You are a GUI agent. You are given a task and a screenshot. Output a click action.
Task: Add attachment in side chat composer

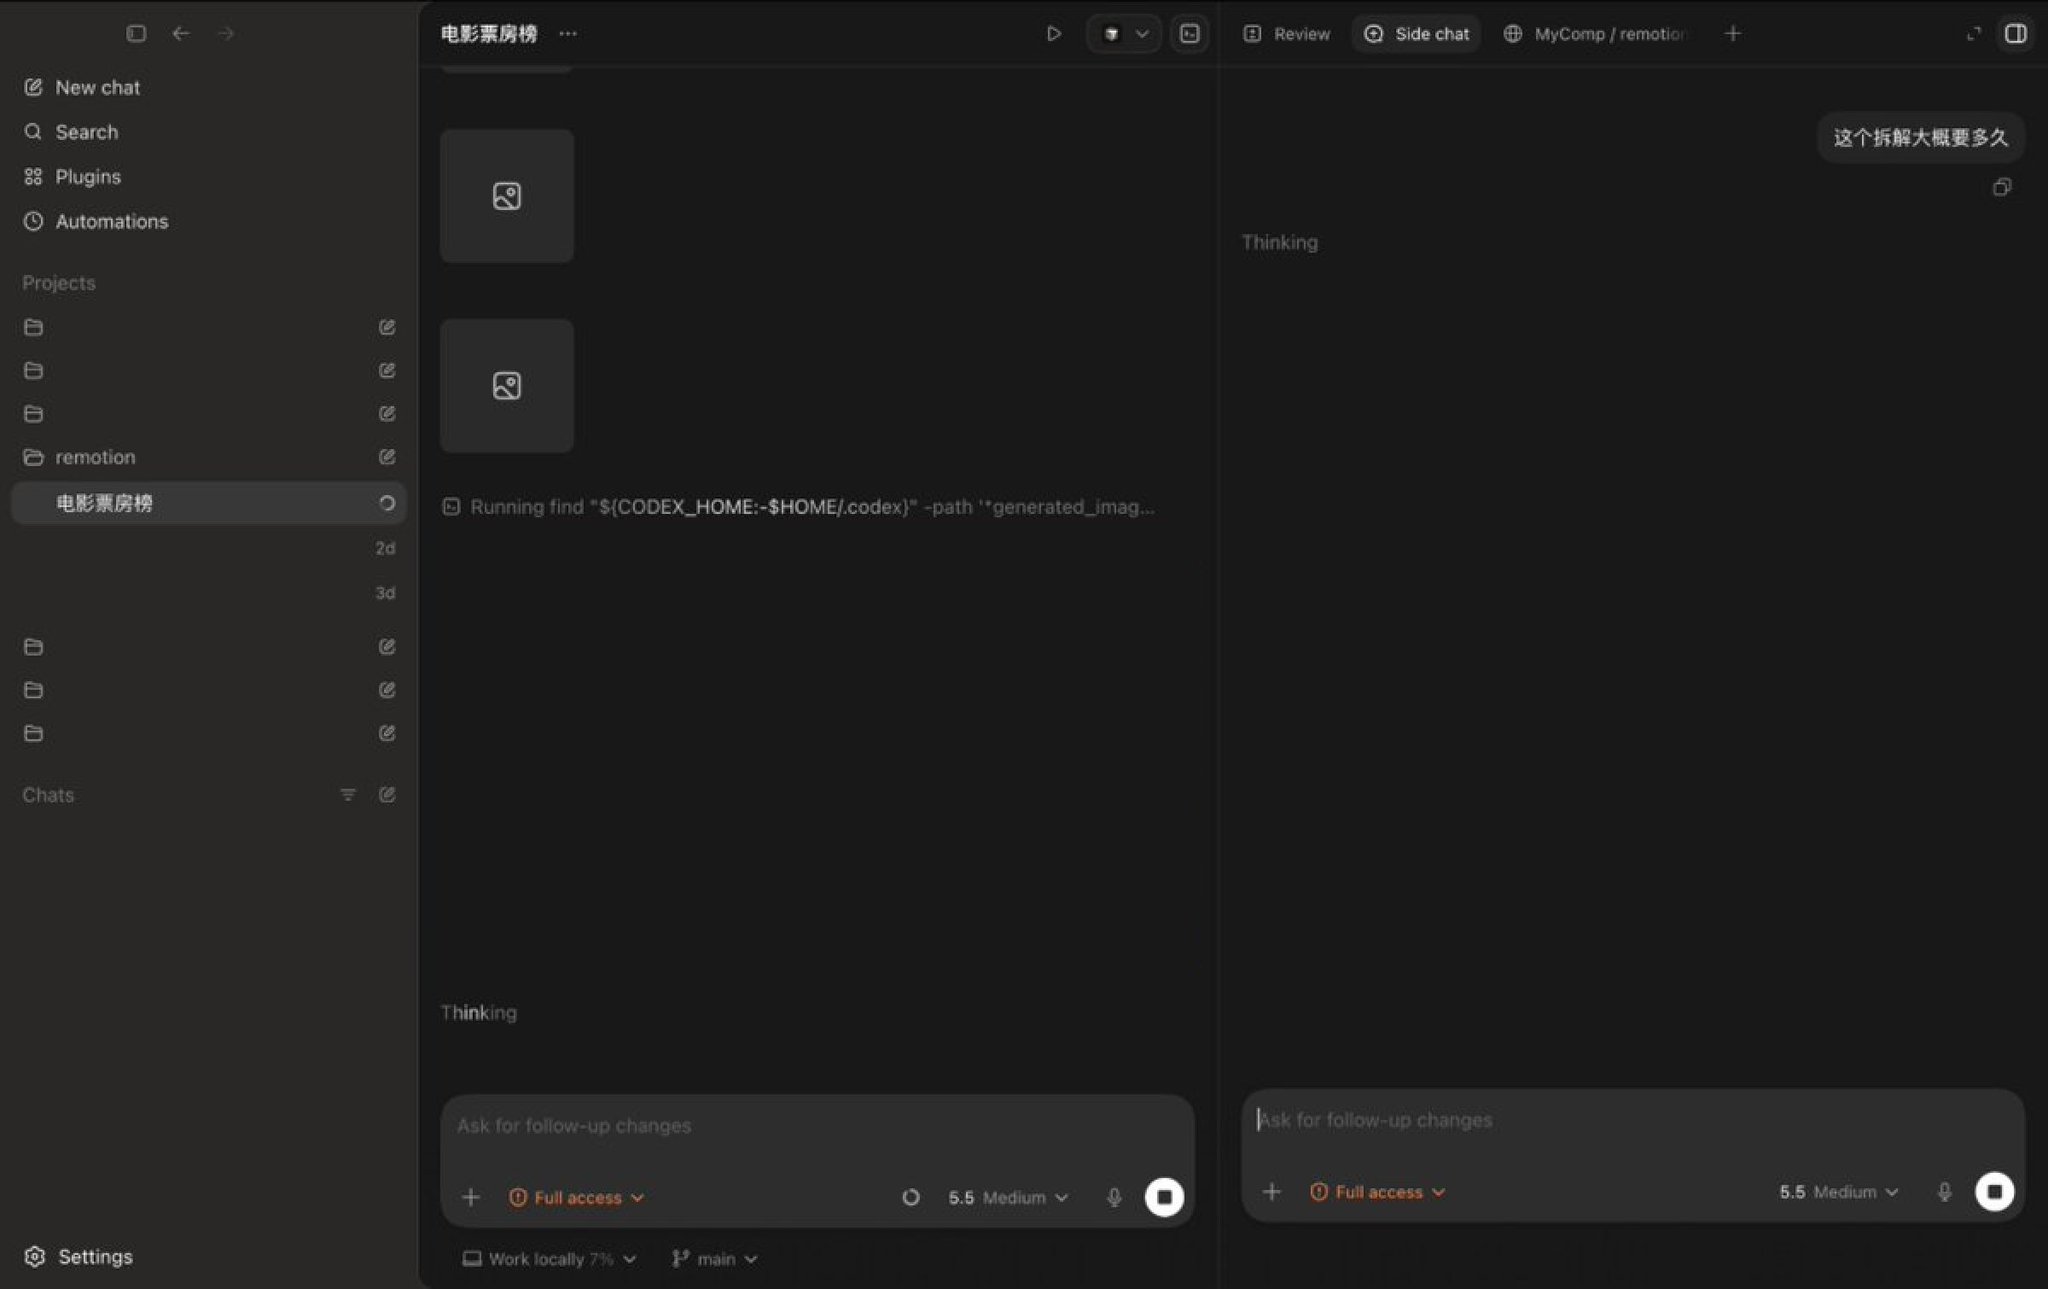pos(1272,1192)
